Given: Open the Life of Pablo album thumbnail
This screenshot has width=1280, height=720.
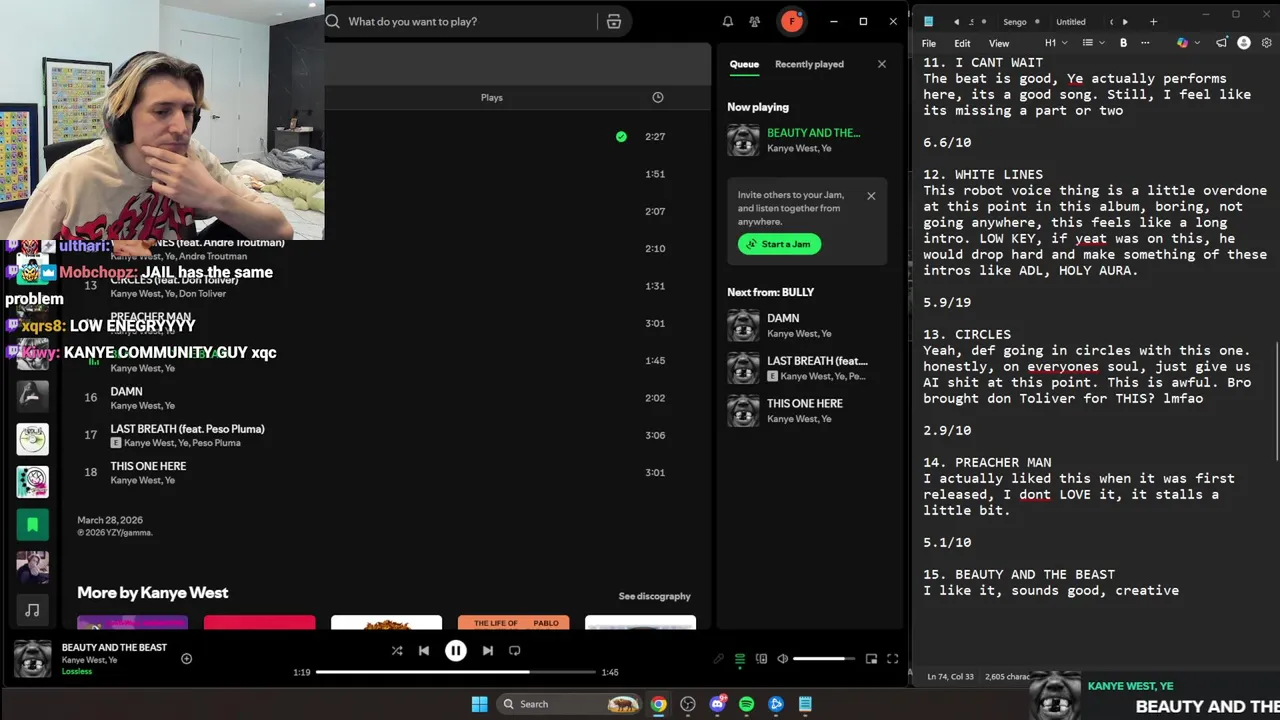Looking at the screenshot, I should [513, 623].
